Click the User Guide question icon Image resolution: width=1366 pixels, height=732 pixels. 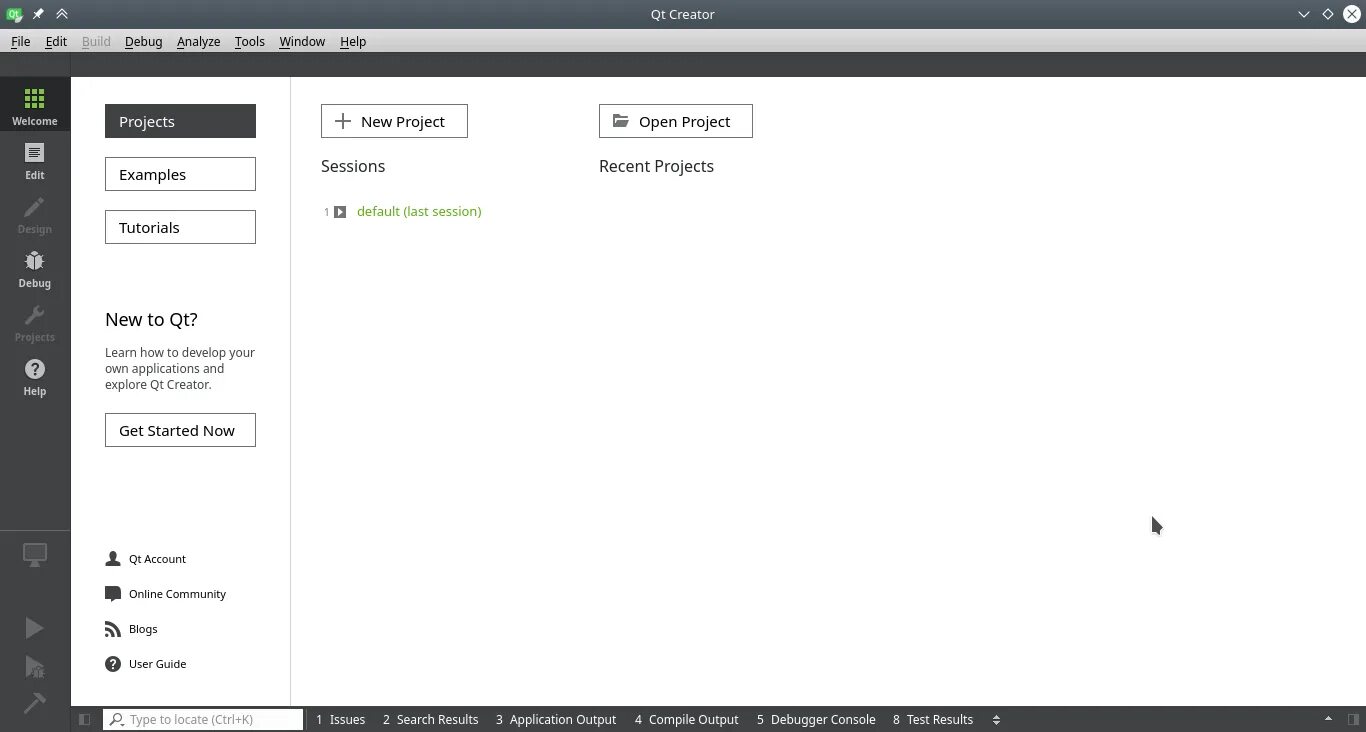(113, 664)
